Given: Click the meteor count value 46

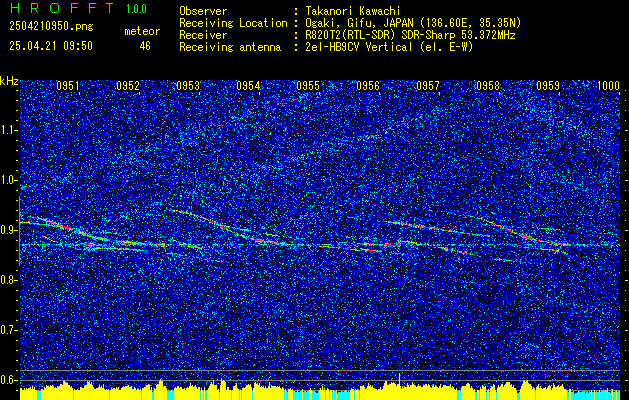Looking at the screenshot, I should click(145, 46).
